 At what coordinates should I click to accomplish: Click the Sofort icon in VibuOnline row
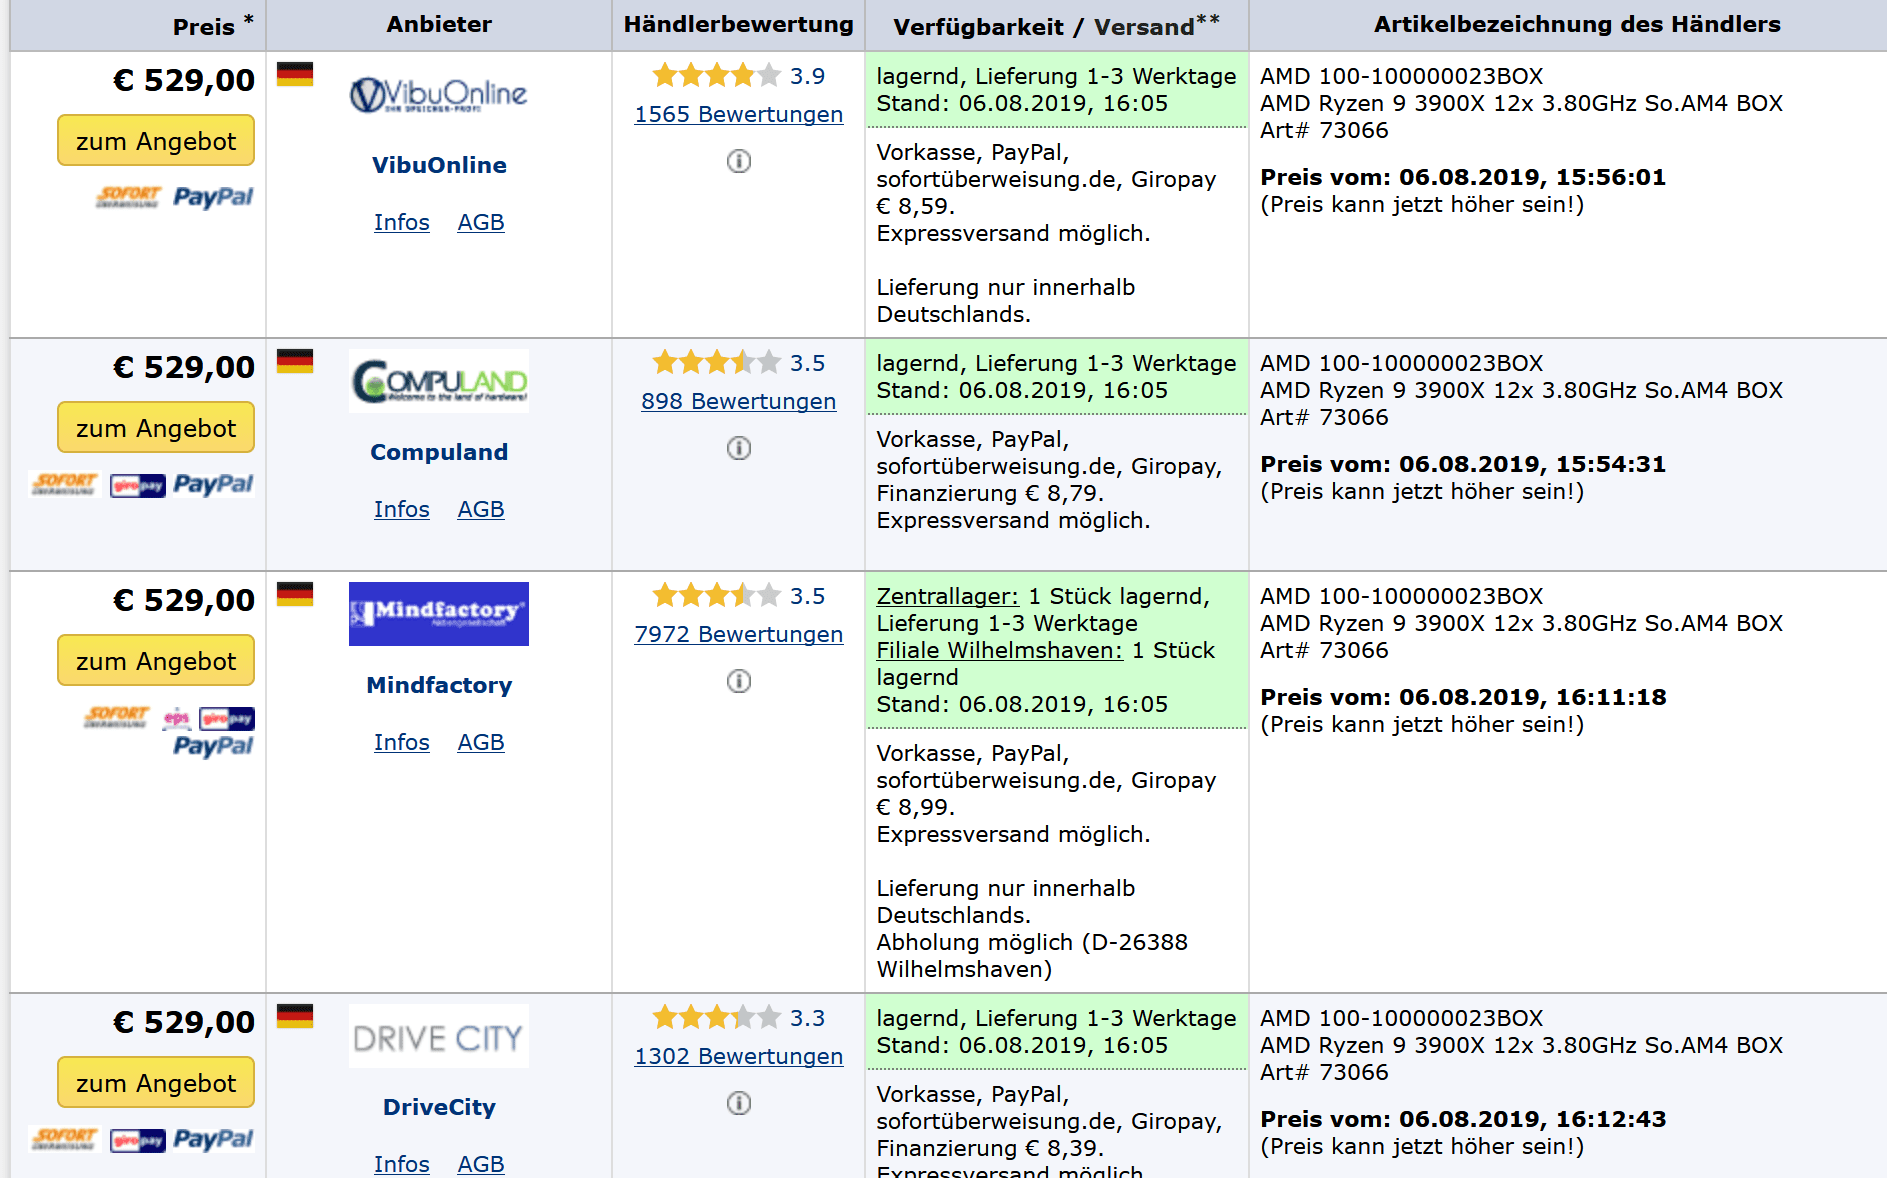(129, 197)
